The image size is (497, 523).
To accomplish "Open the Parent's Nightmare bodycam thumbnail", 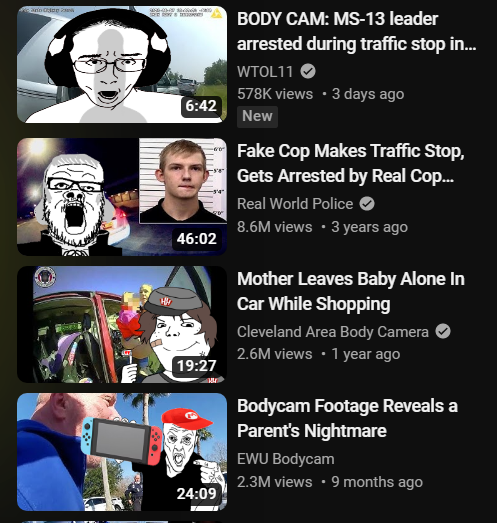I will pyautogui.click(x=122, y=452).
